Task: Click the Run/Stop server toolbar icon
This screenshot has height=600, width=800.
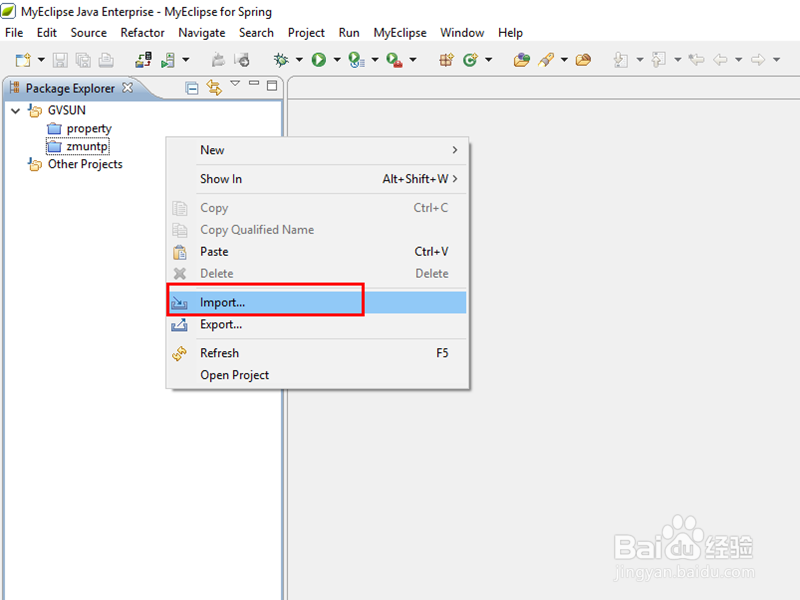Action: click(x=168, y=60)
